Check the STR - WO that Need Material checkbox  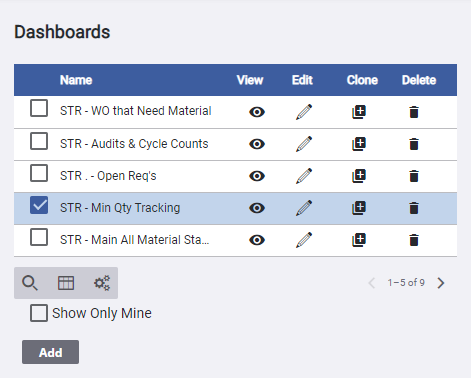(x=39, y=108)
